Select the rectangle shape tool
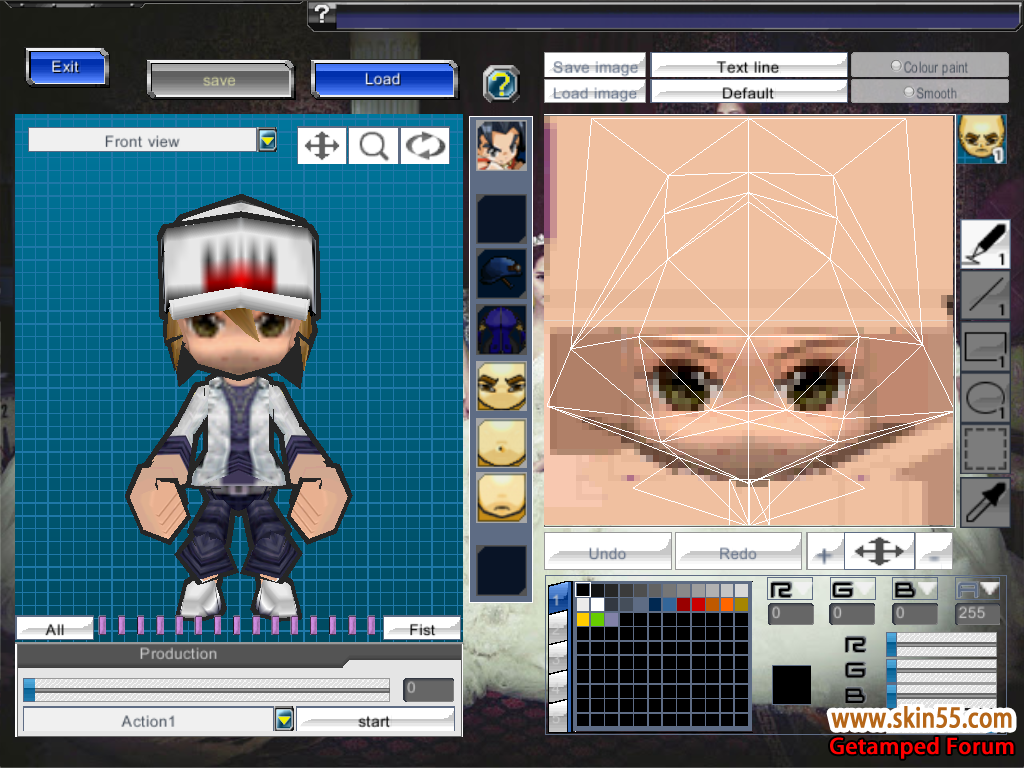 tap(985, 348)
